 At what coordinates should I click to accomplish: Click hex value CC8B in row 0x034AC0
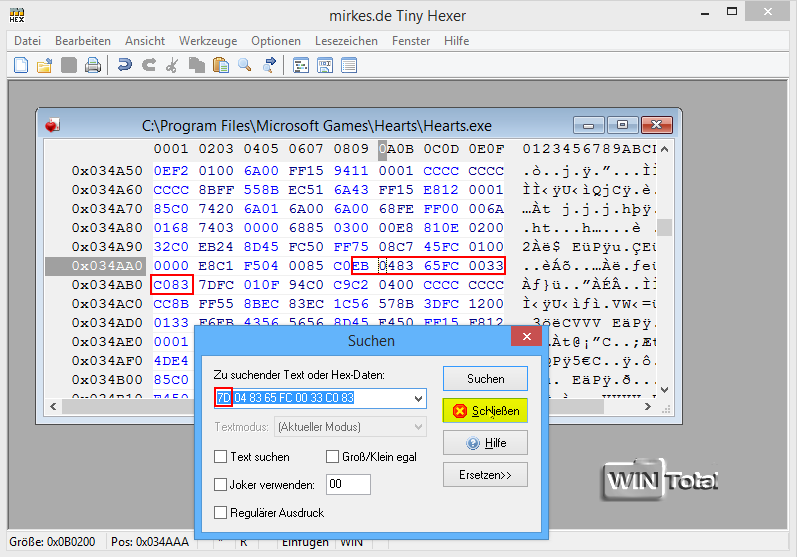(x=171, y=304)
